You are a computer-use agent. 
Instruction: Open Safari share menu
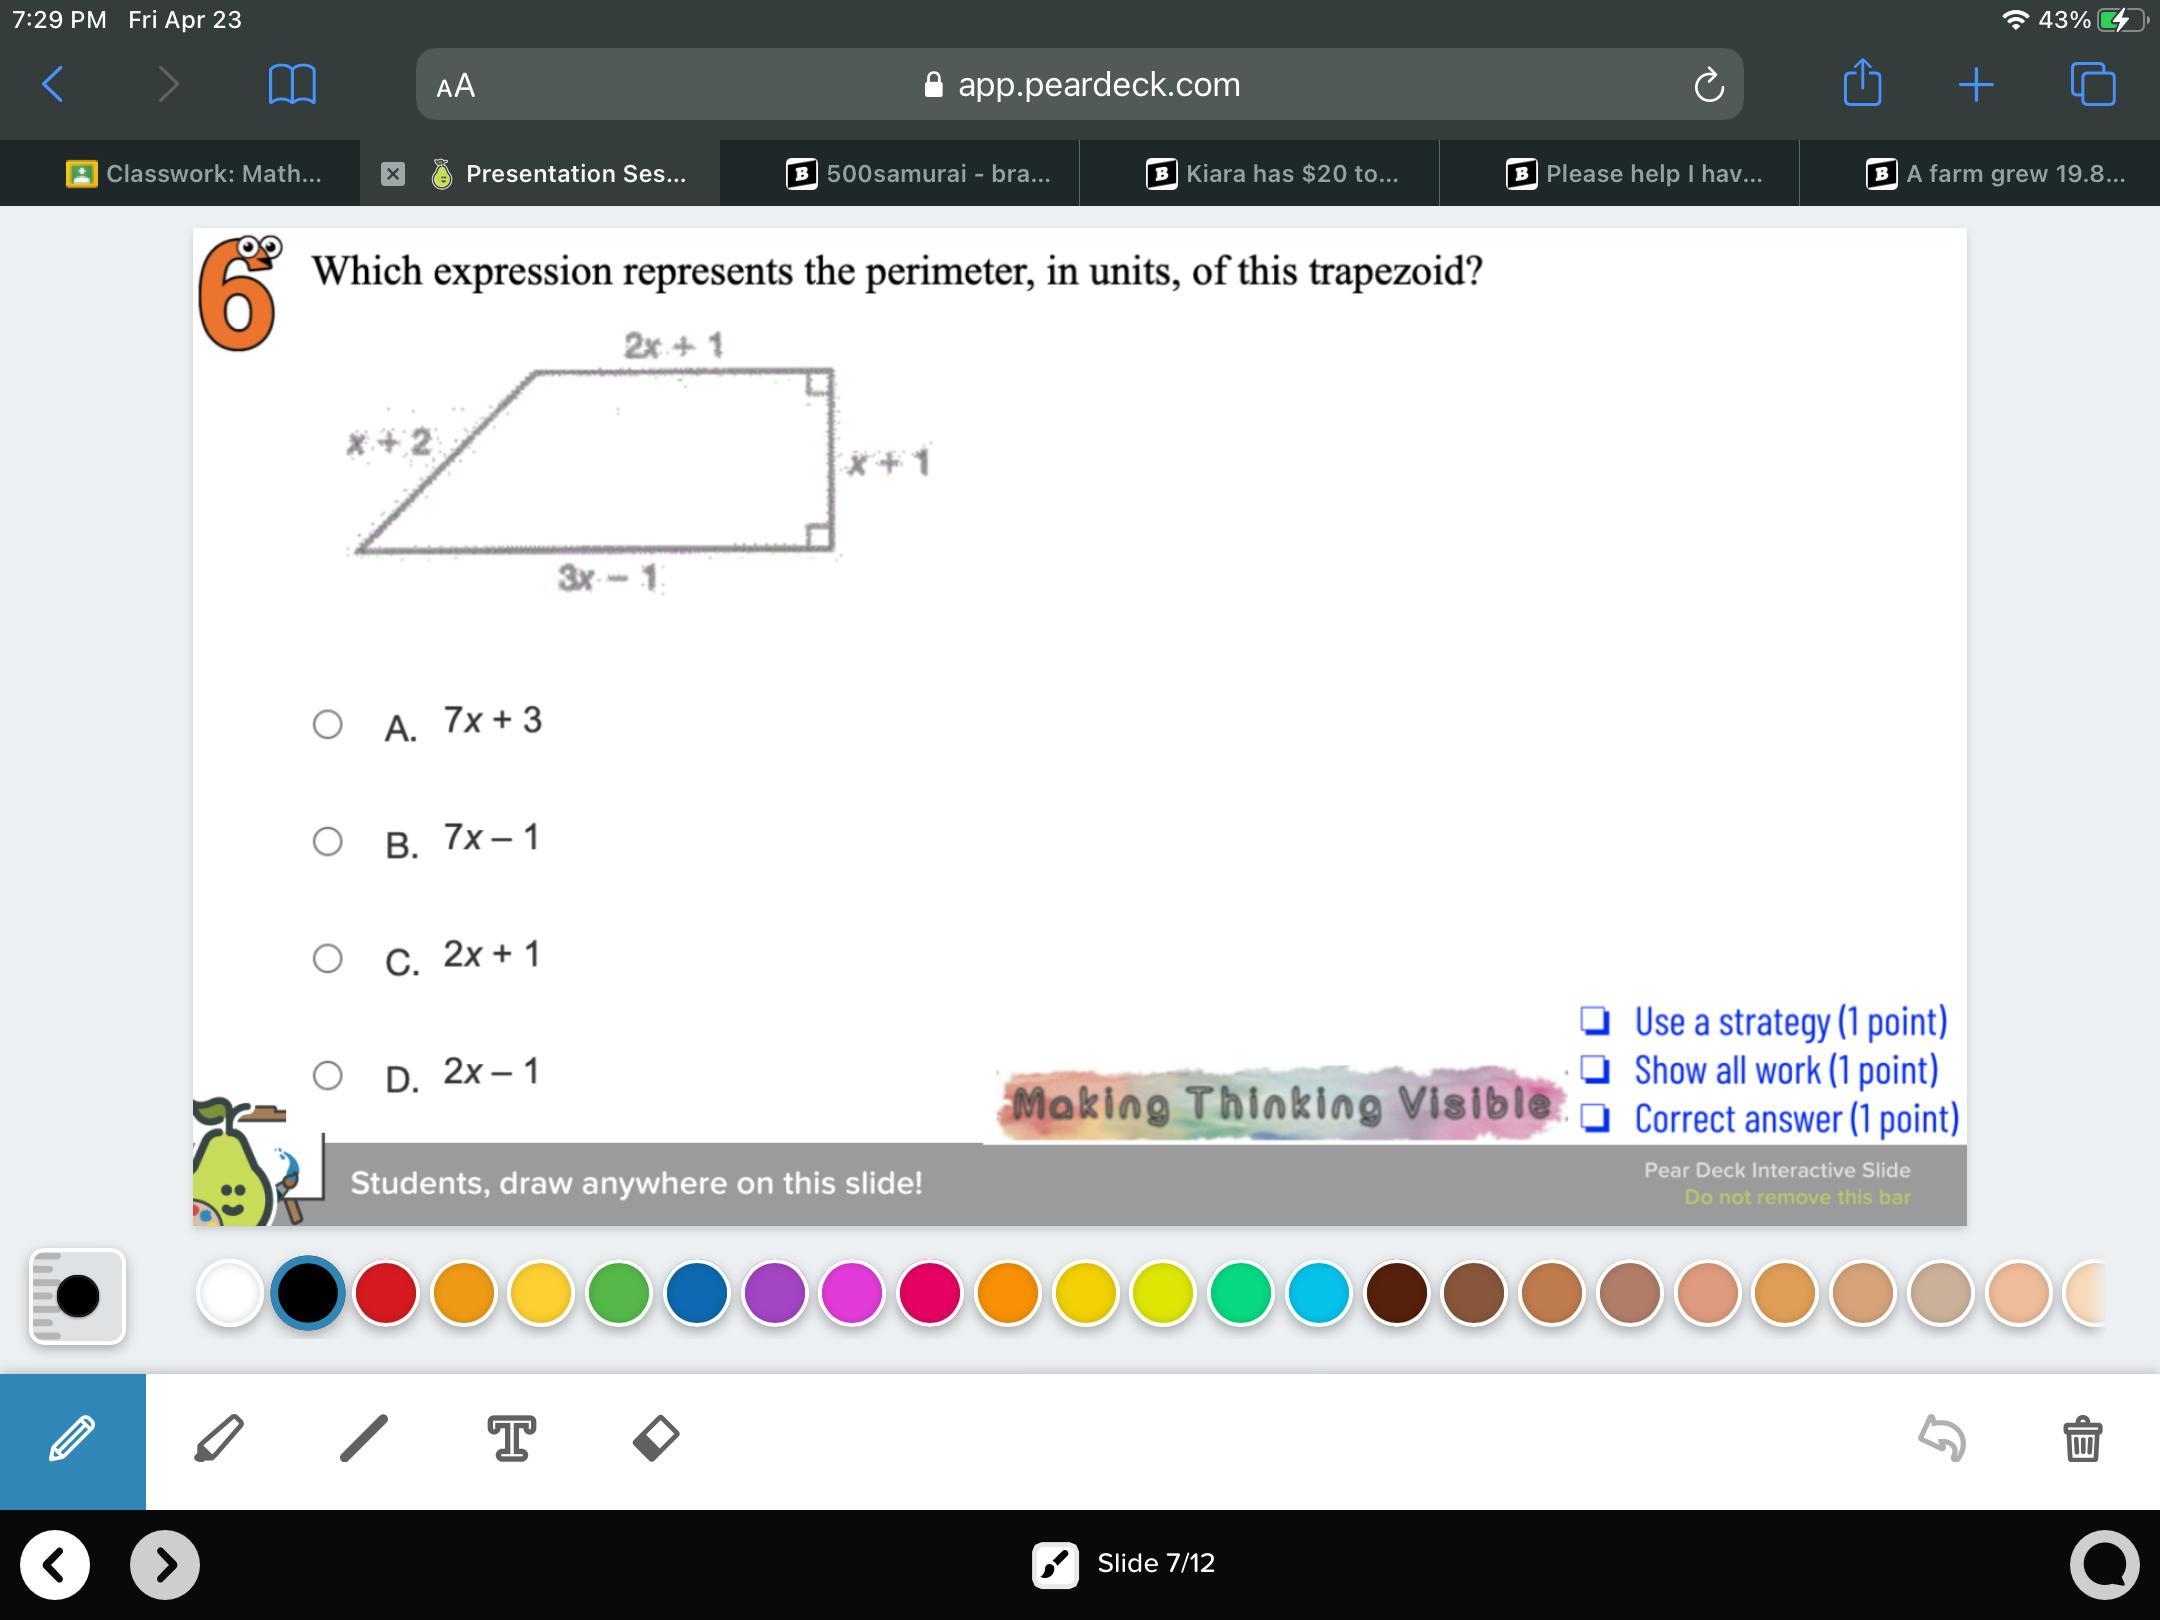pos(1862,84)
